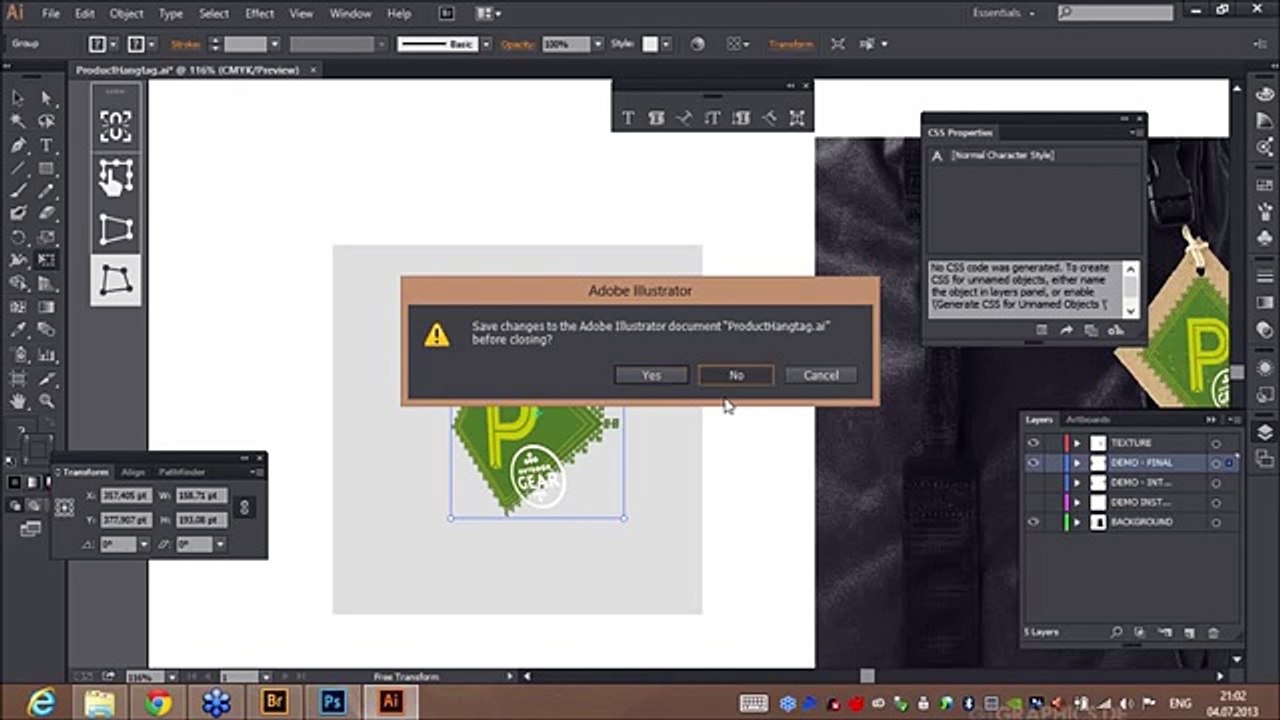Viewport: 1280px width, 720px height.
Task: Select the Free Transform tool in toolbar
Action: (46, 260)
